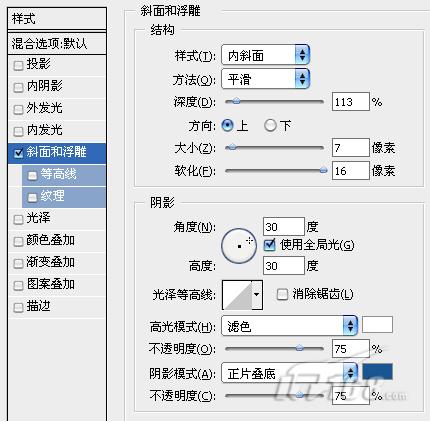
Task: Click the angle dial control
Action: tap(239, 246)
